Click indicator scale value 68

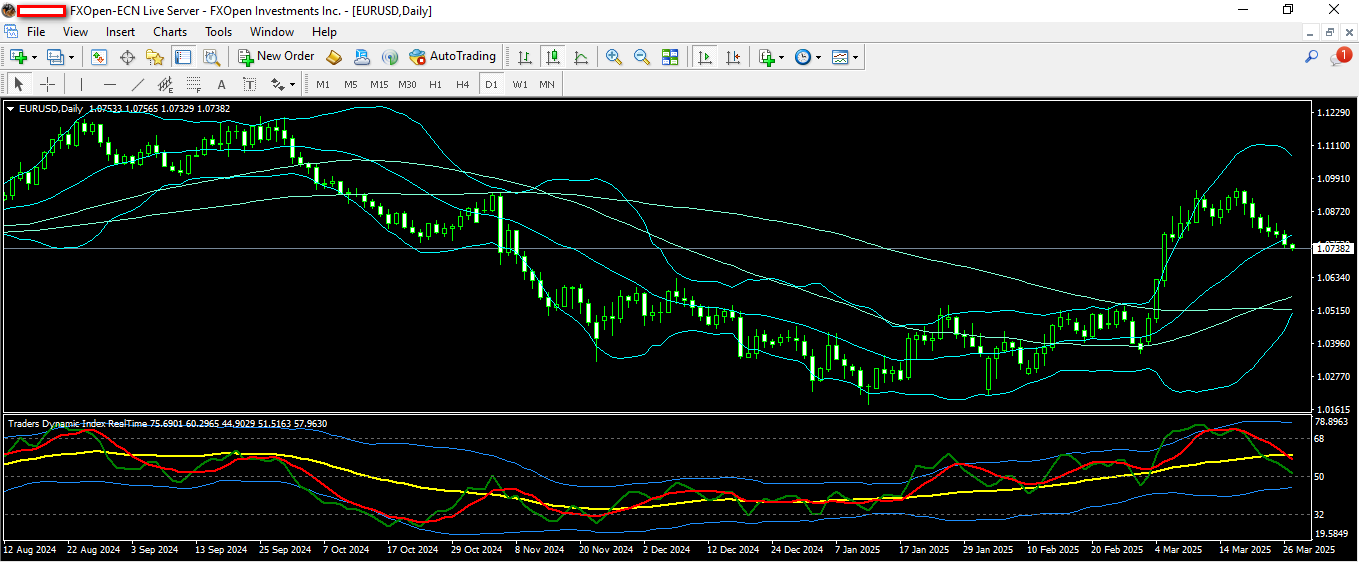[1320, 438]
